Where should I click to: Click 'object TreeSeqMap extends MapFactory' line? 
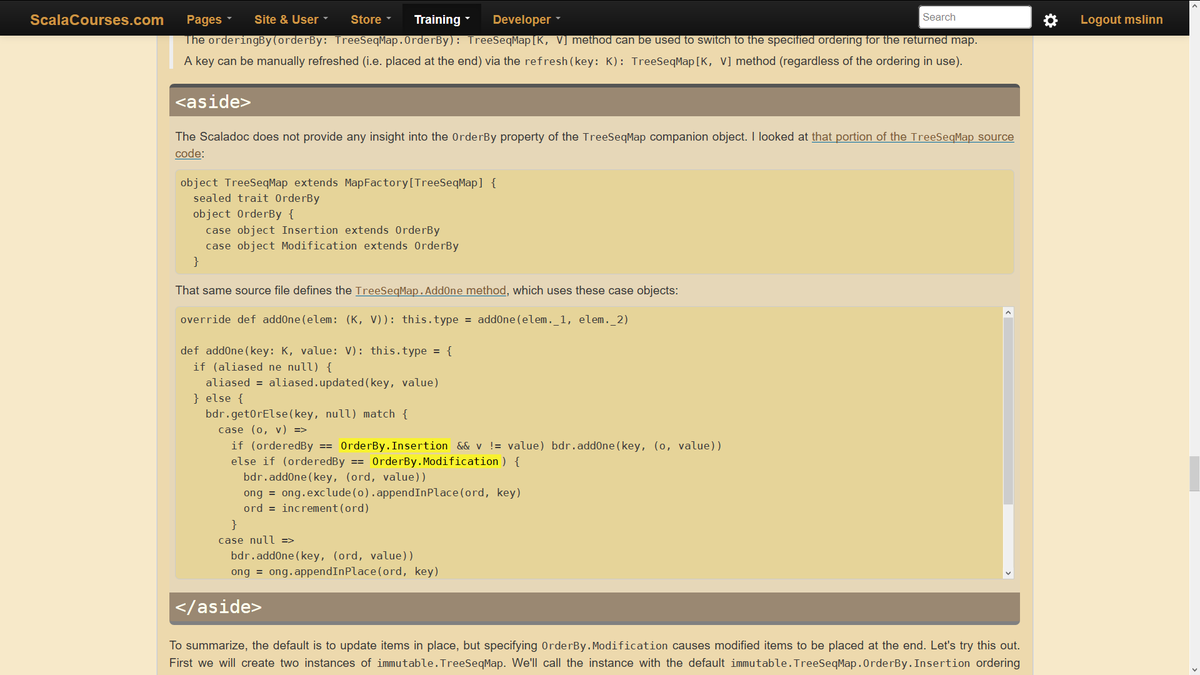[338, 183]
